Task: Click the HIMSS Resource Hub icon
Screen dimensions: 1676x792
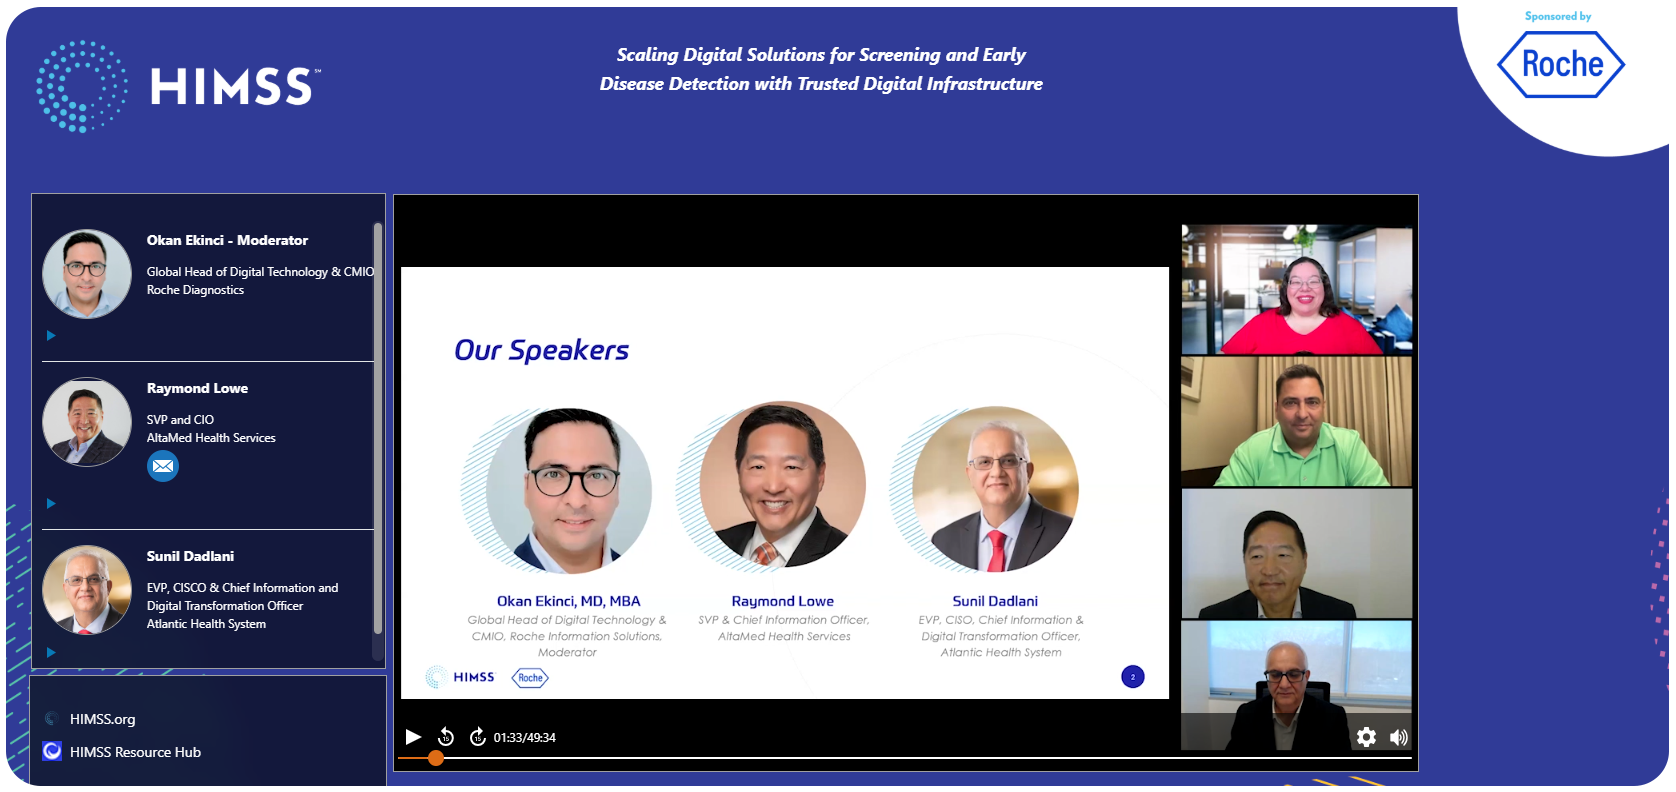Action: pos(52,751)
